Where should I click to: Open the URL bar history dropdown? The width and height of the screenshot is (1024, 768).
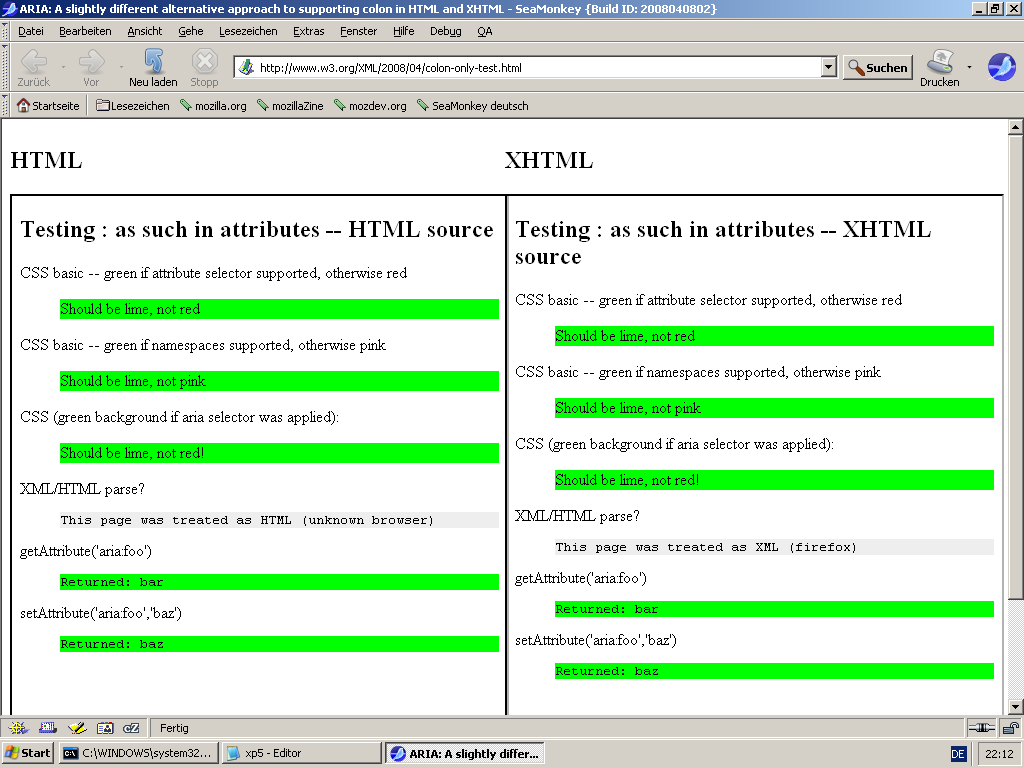pos(829,67)
